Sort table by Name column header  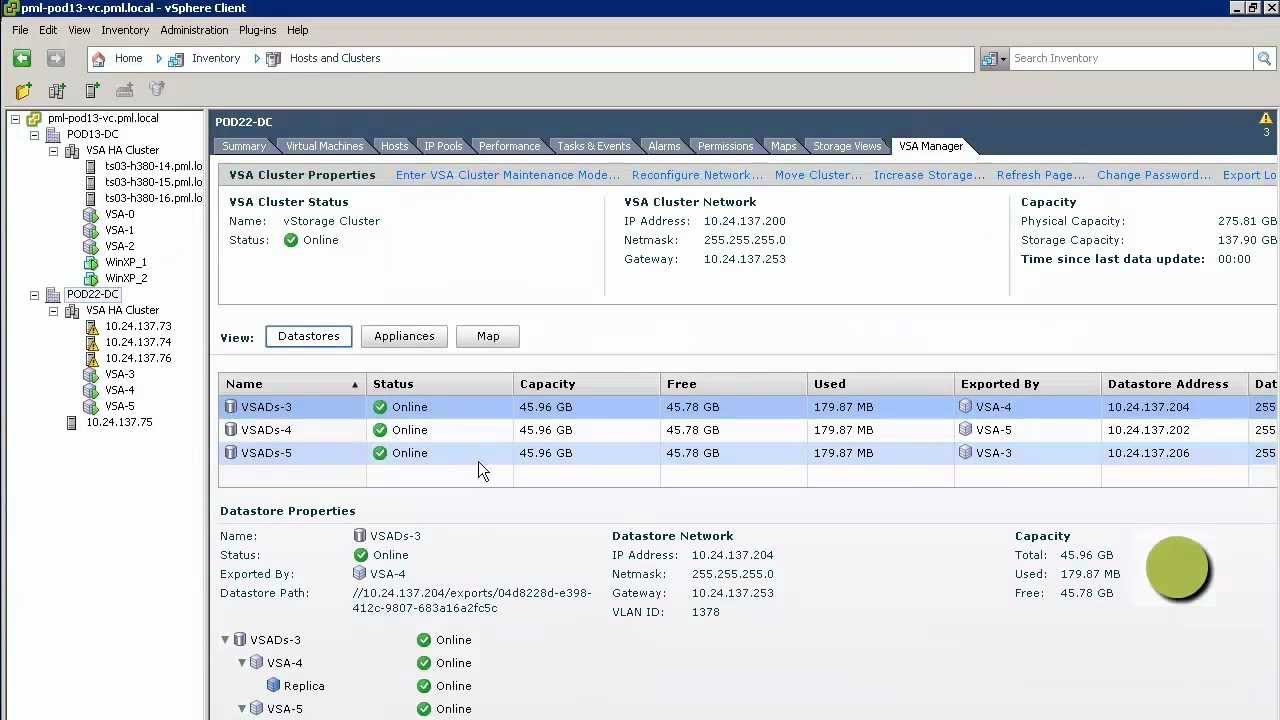(x=292, y=384)
